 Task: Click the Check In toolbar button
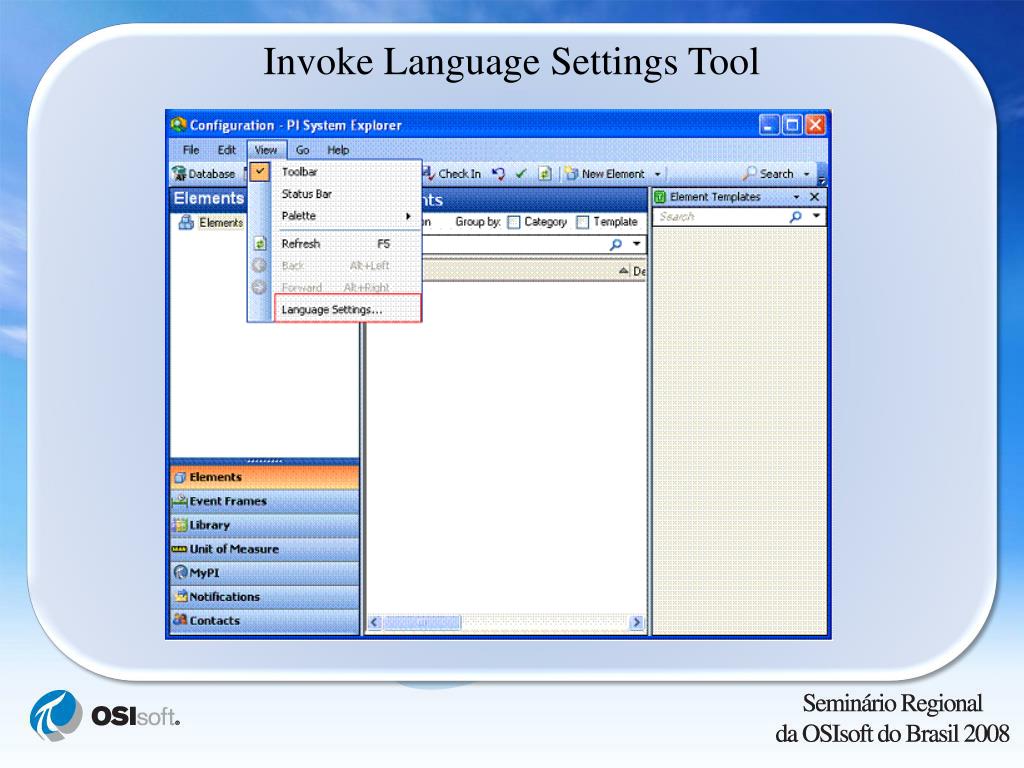click(452, 174)
